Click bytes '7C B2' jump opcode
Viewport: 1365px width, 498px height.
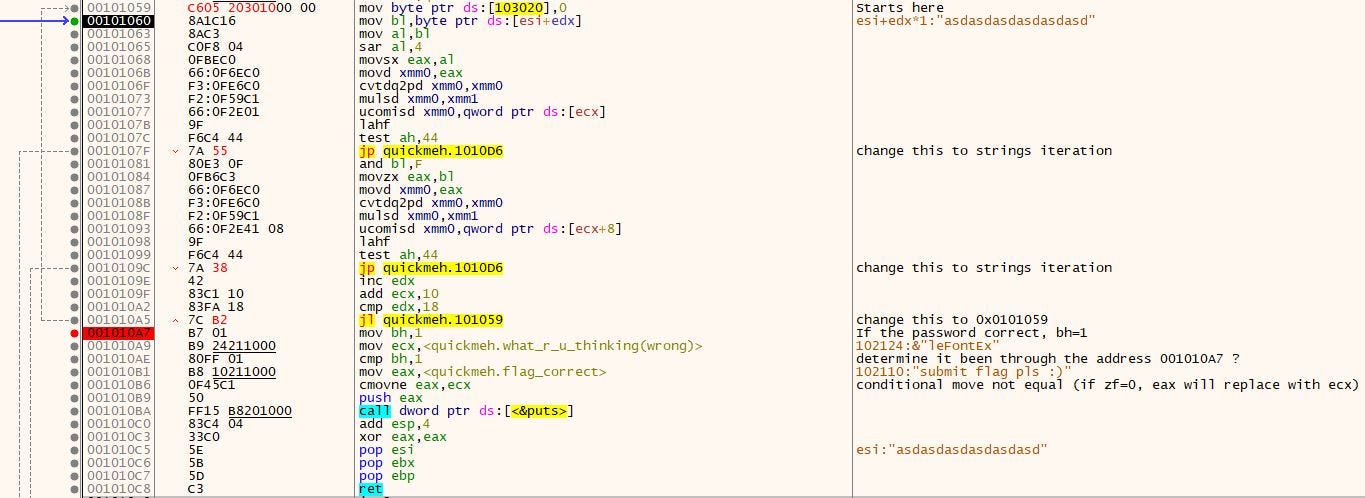208,320
